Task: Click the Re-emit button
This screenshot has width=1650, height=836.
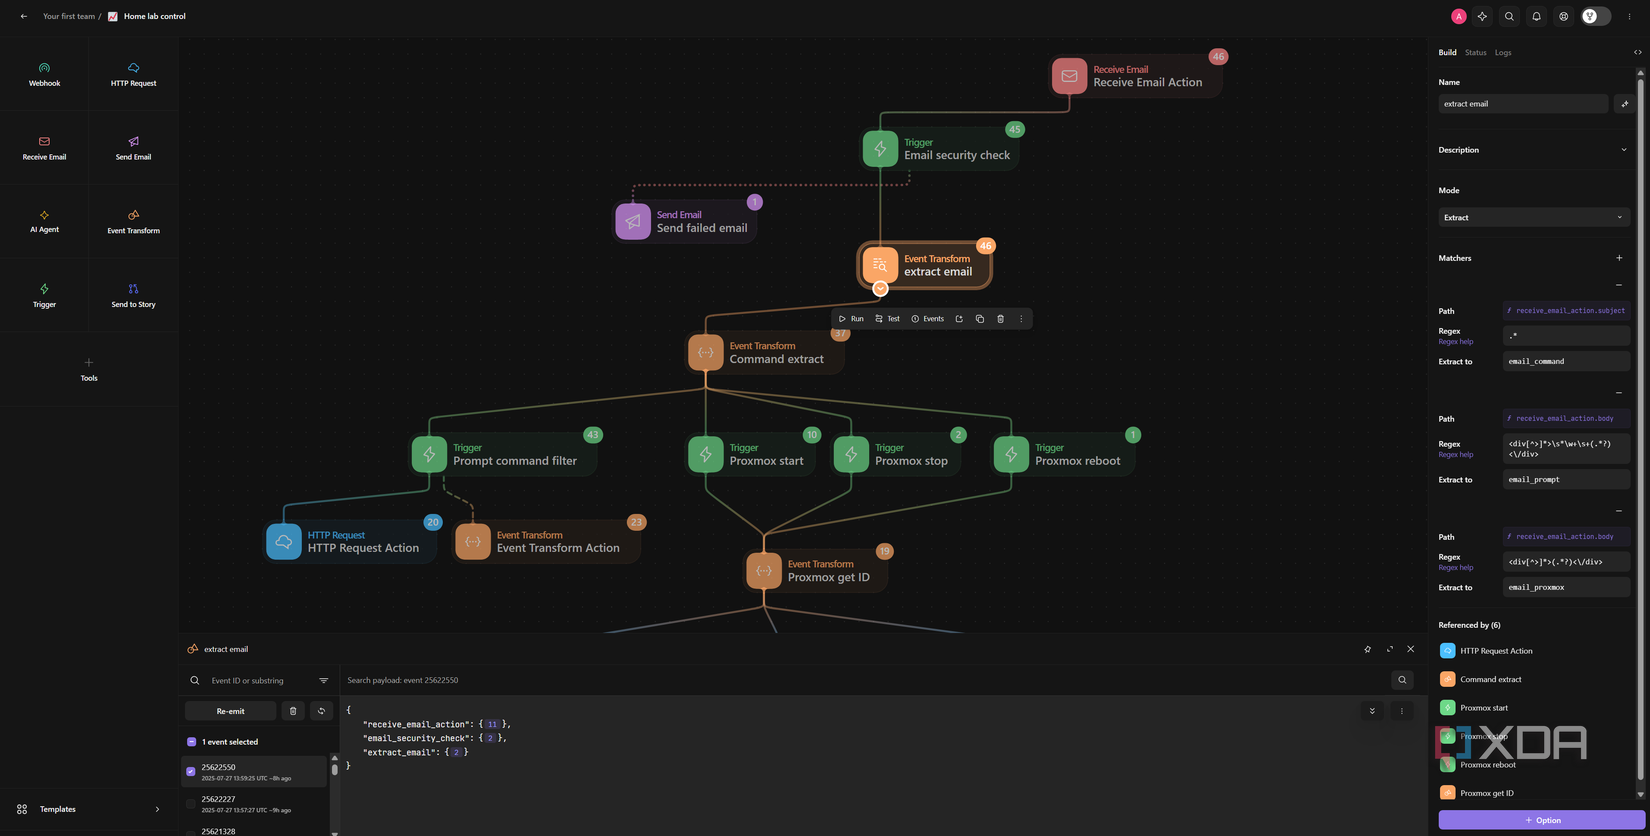Action: [230, 711]
